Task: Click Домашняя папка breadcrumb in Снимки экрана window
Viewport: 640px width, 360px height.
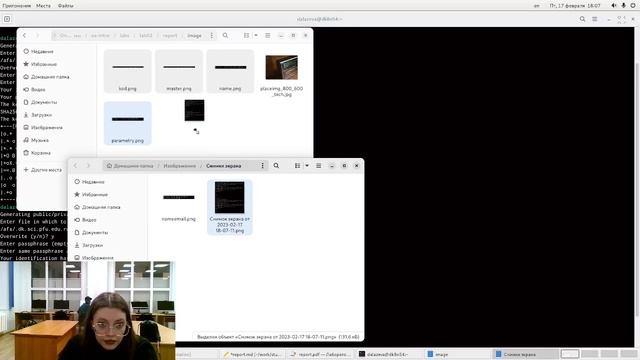Action: coord(130,166)
